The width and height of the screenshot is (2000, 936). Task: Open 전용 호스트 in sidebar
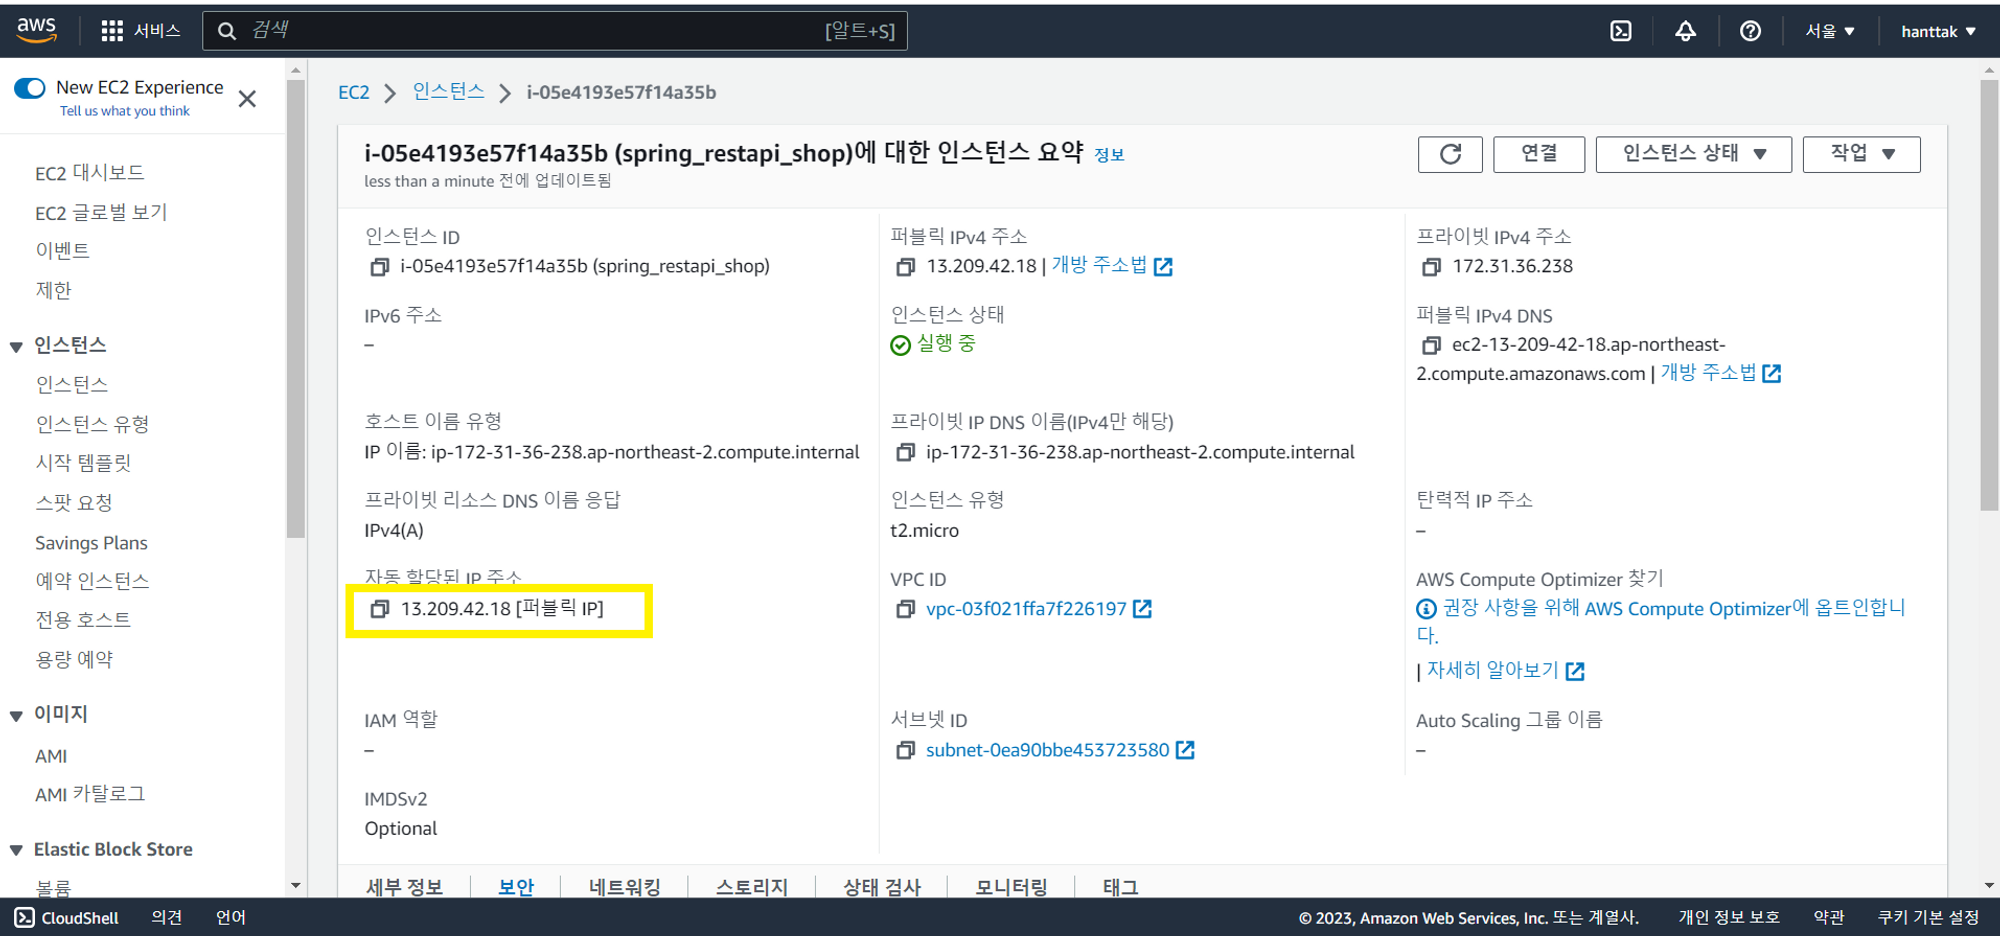click(83, 620)
